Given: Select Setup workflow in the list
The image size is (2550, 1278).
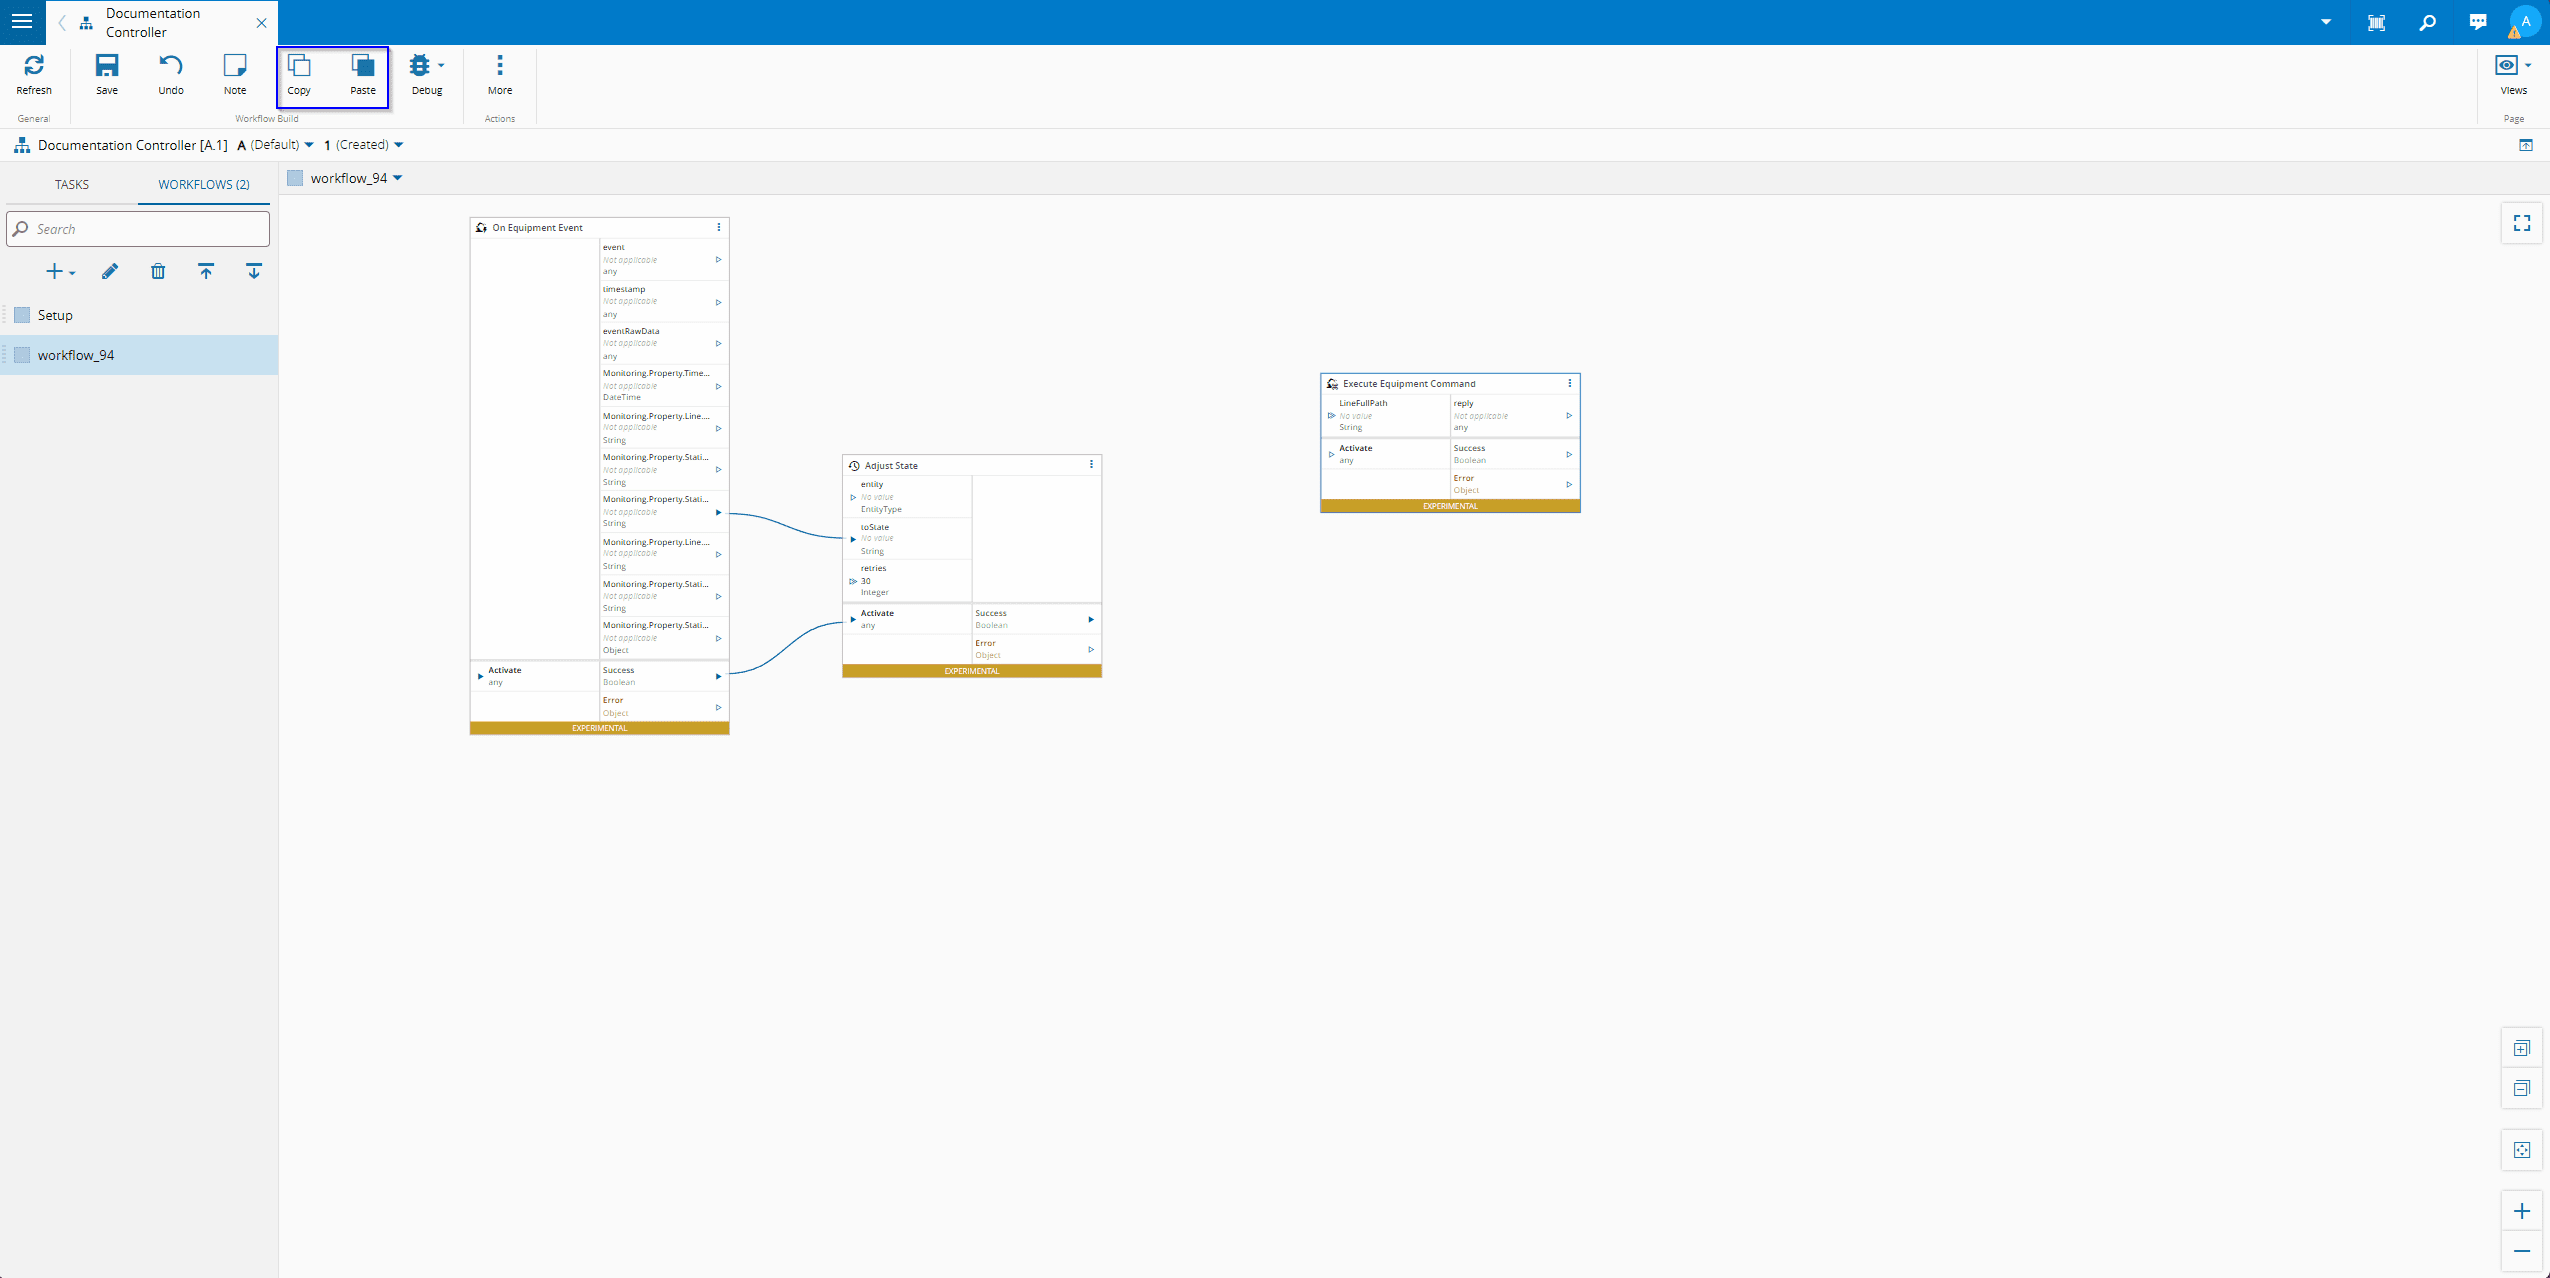Looking at the screenshot, I should [x=56, y=315].
